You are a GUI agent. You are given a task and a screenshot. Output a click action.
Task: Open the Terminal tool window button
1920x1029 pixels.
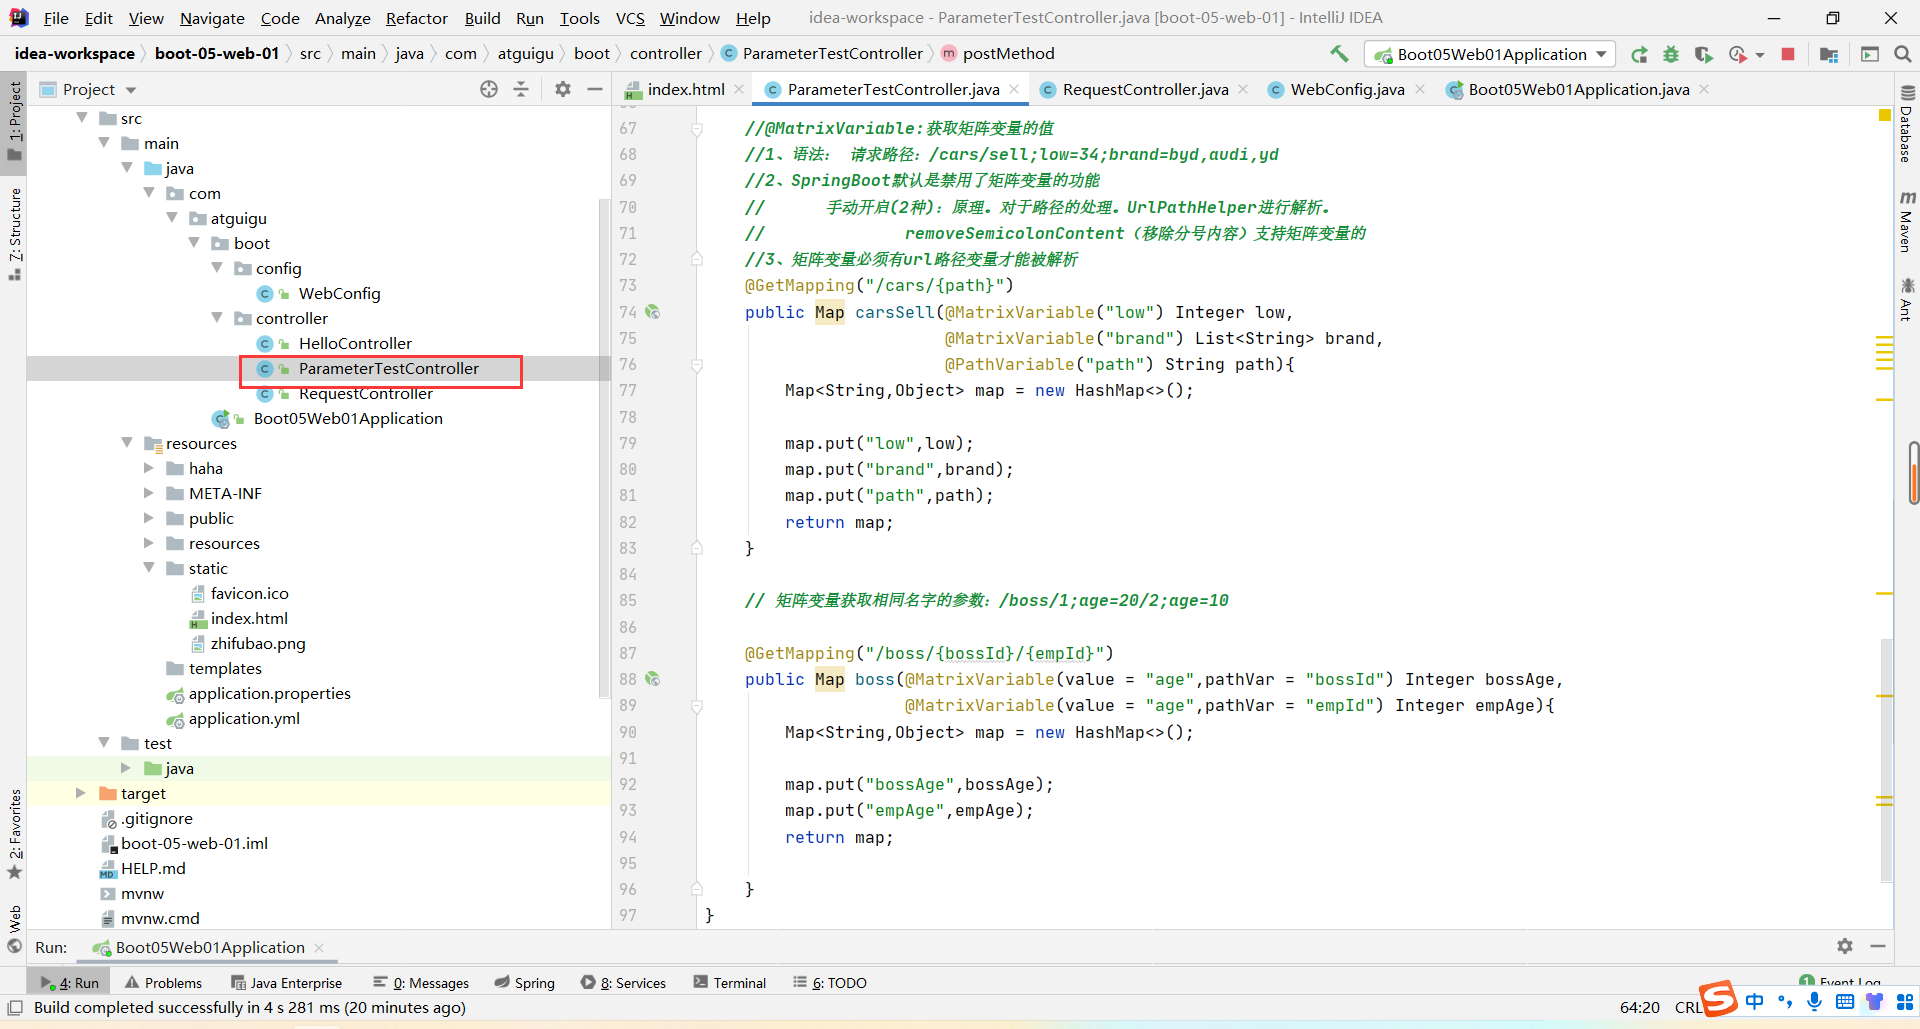pos(730,983)
